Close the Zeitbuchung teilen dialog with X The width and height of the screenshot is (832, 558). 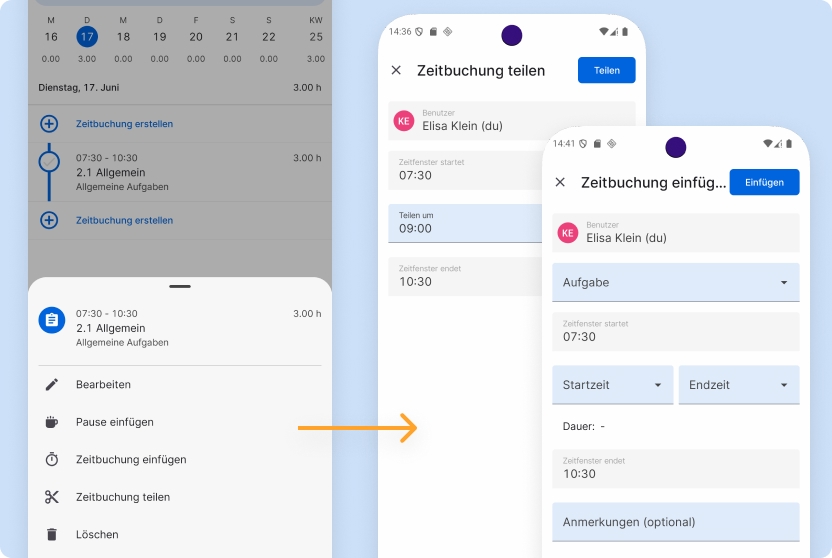point(396,70)
